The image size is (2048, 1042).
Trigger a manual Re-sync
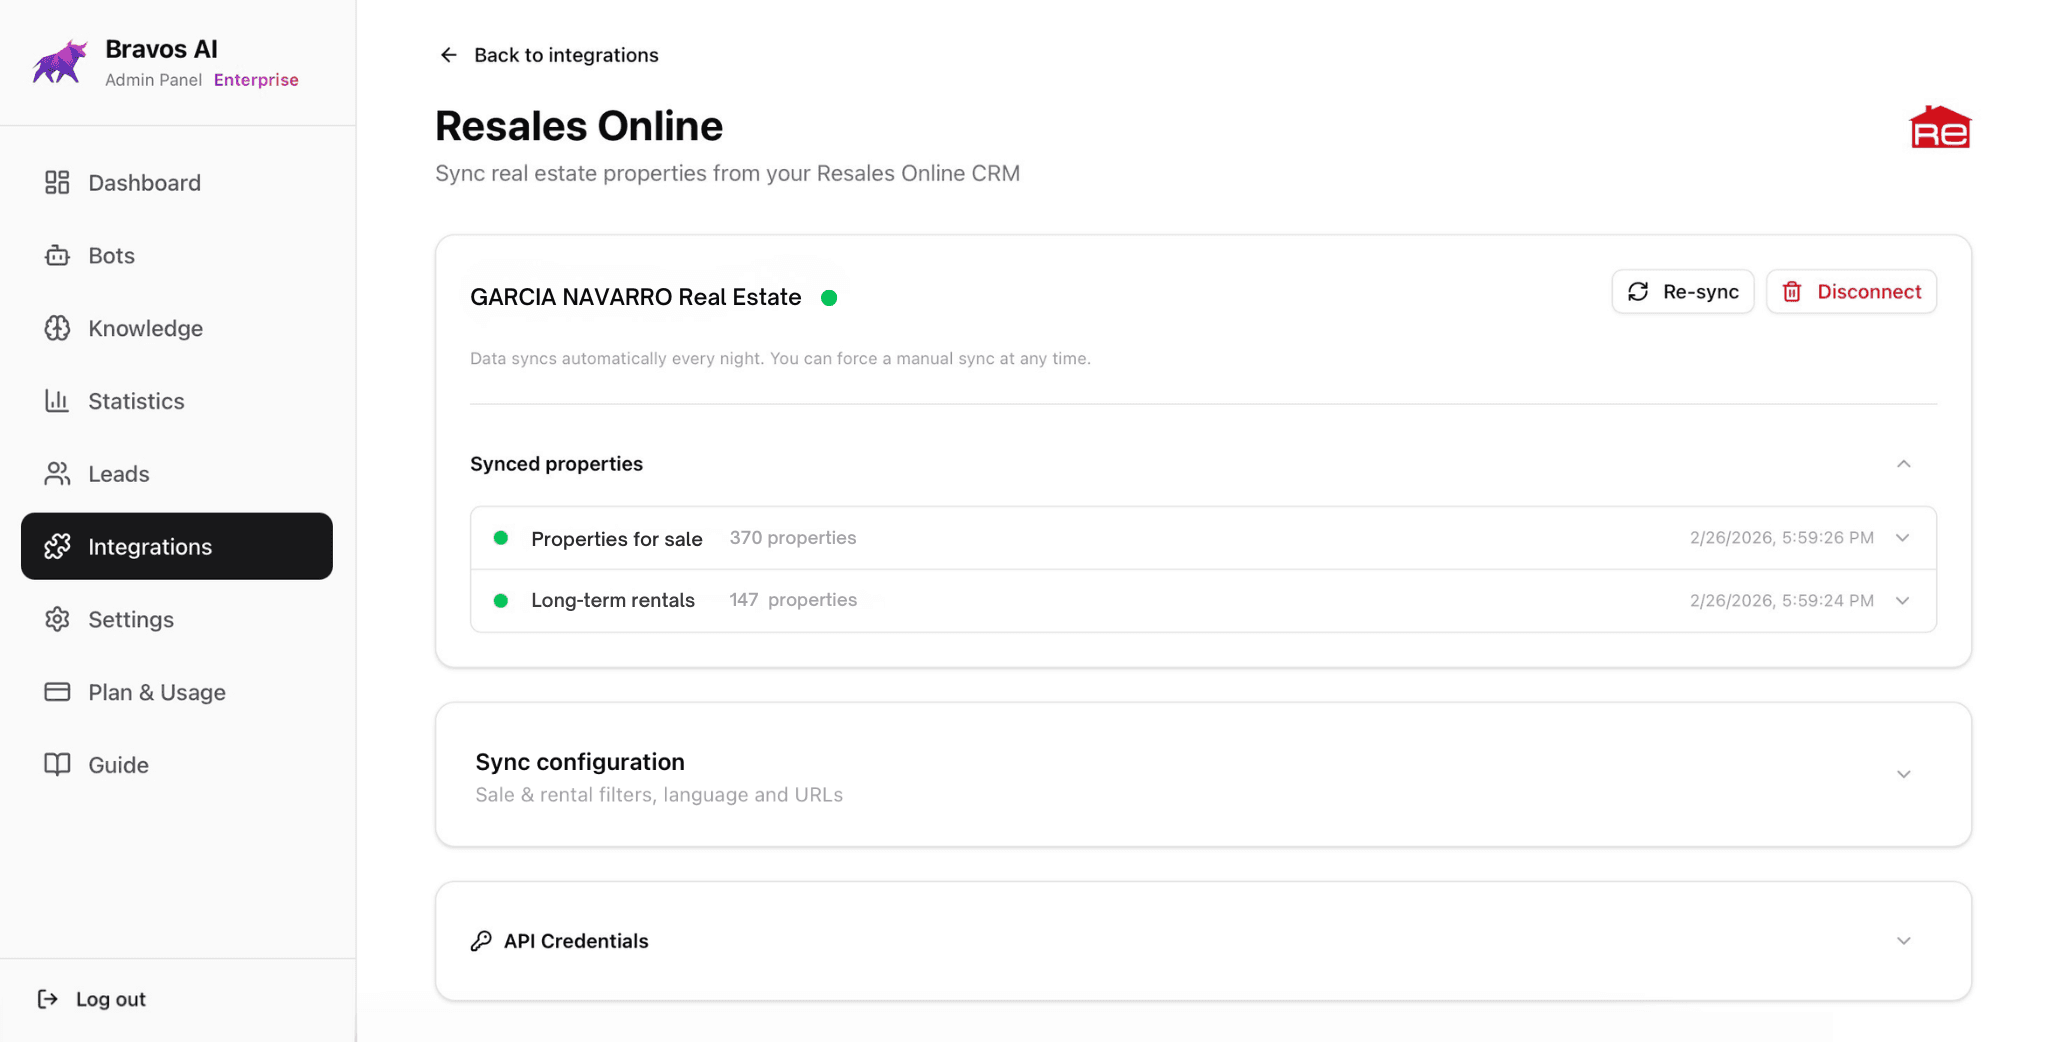pos(1682,291)
